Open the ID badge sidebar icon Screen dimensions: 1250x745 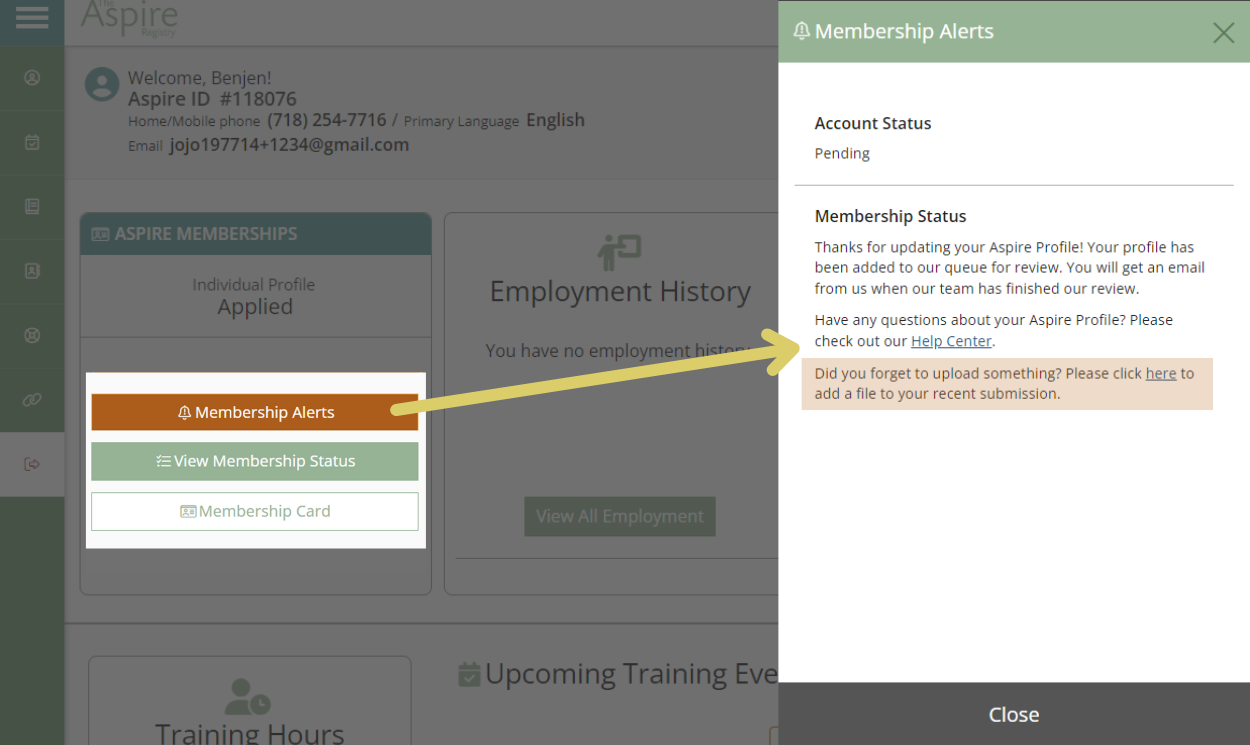(32, 270)
